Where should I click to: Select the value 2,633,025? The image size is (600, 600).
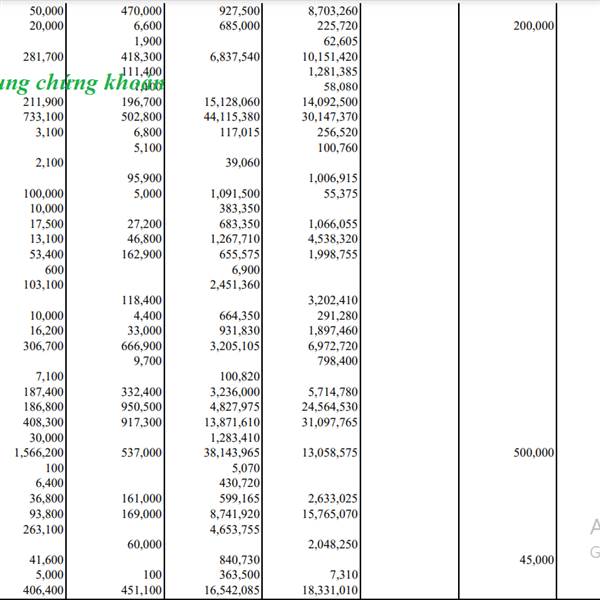(x=333, y=499)
